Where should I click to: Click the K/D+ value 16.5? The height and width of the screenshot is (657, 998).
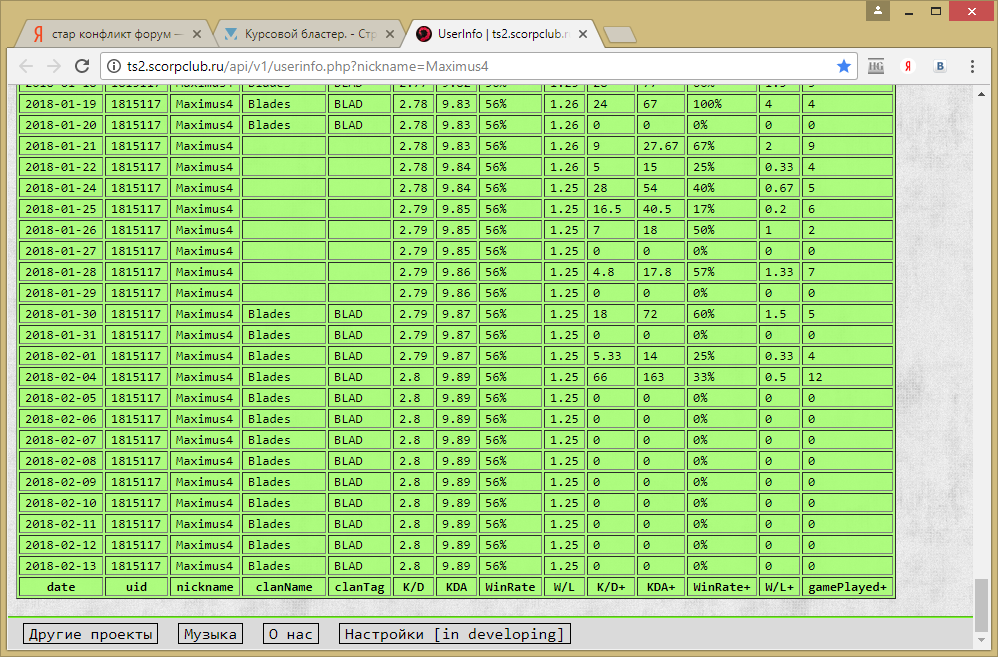[x=611, y=209]
